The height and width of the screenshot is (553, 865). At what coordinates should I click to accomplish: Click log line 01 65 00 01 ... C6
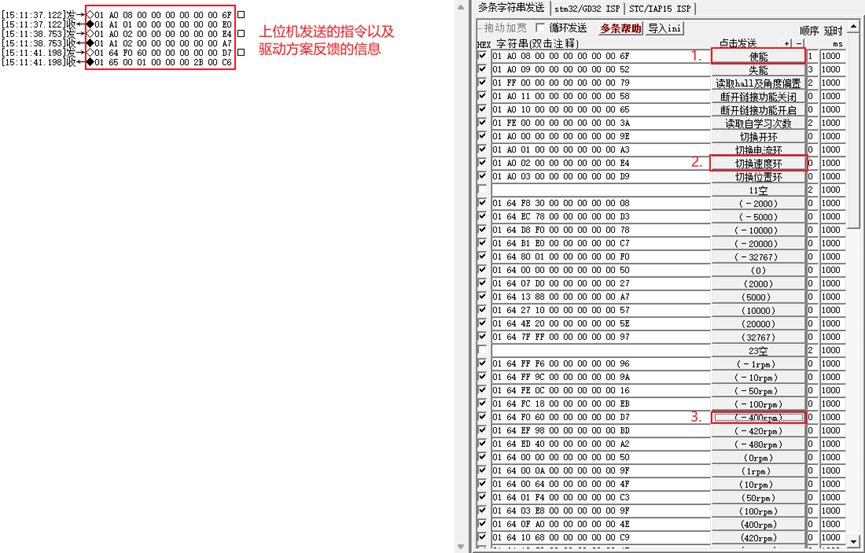pyautogui.click(x=163, y=62)
